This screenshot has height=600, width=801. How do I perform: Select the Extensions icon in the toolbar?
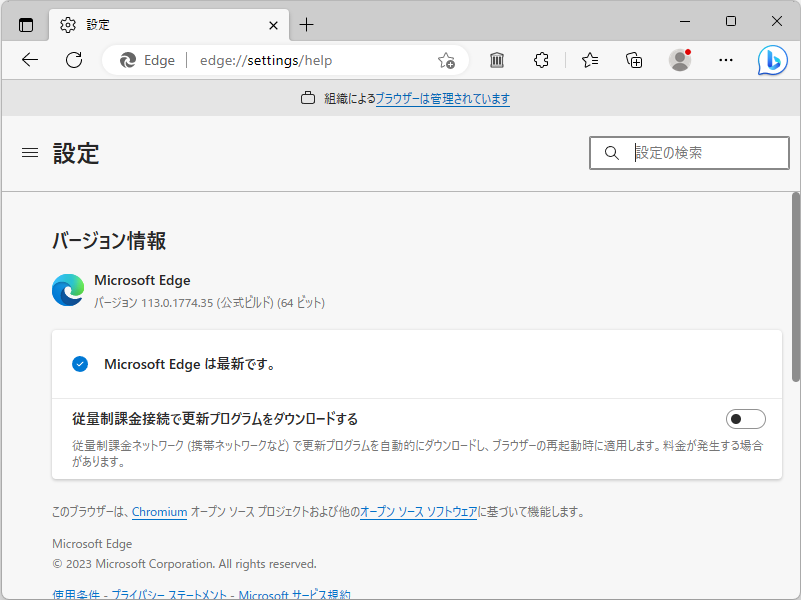tap(541, 60)
